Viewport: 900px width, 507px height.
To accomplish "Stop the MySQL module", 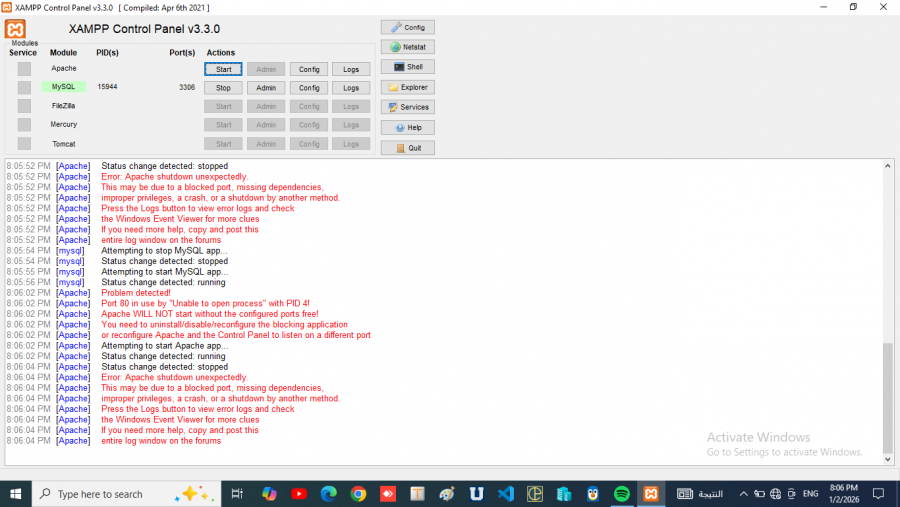I will click(223, 88).
